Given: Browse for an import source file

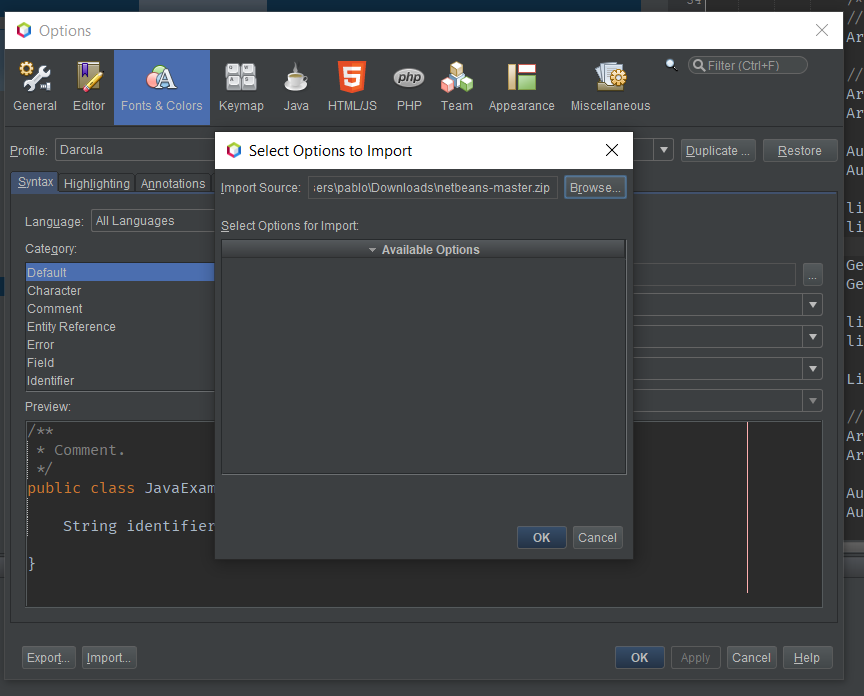Looking at the screenshot, I should 595,187.
